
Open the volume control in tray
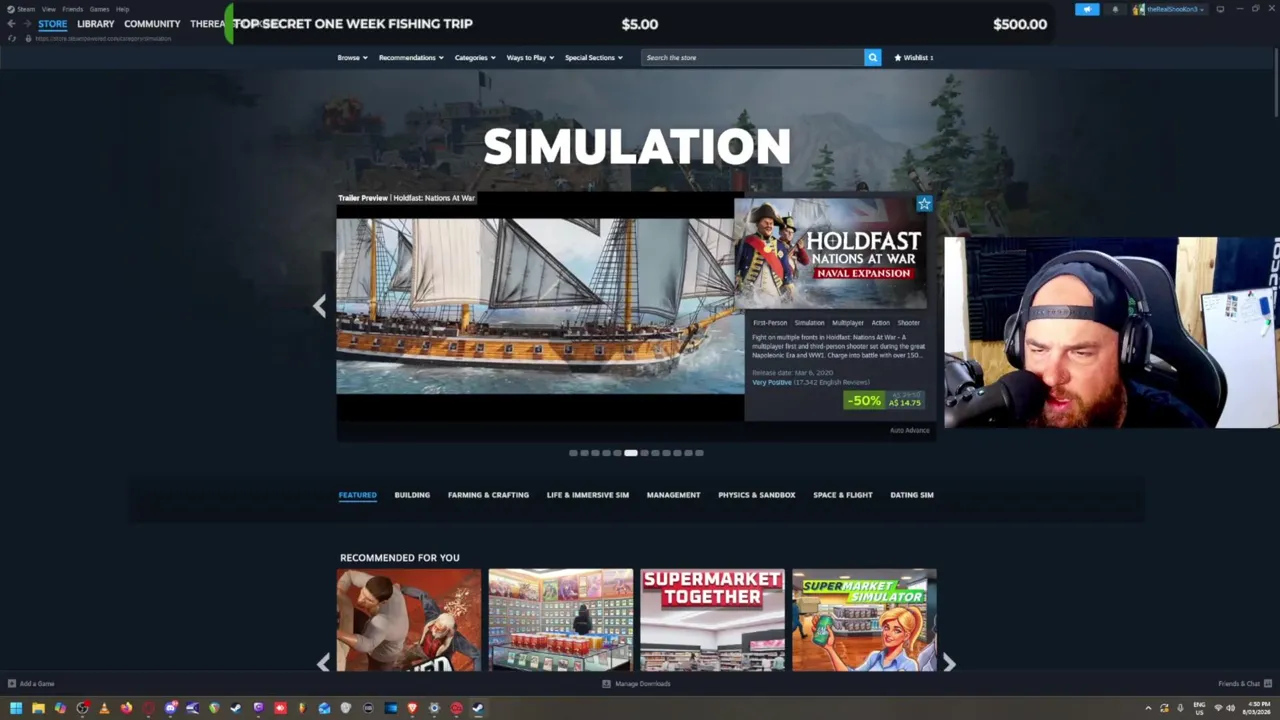[1230, 708]
